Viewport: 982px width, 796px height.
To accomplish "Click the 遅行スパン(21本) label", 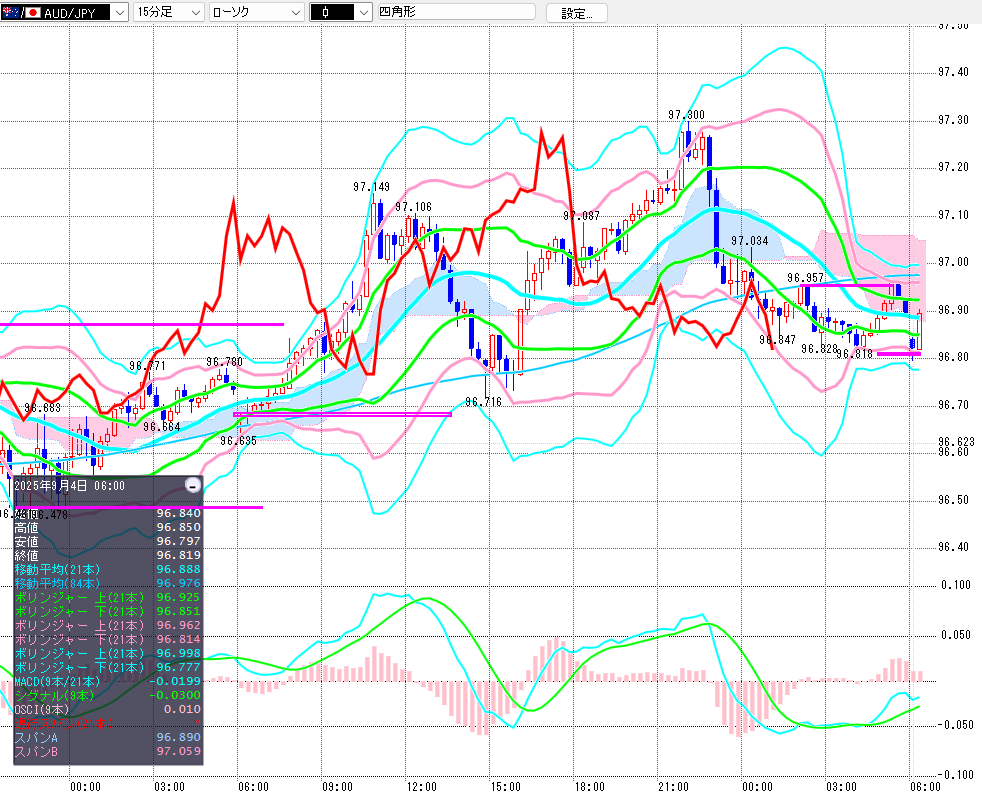I will click(x=64, y=723).
